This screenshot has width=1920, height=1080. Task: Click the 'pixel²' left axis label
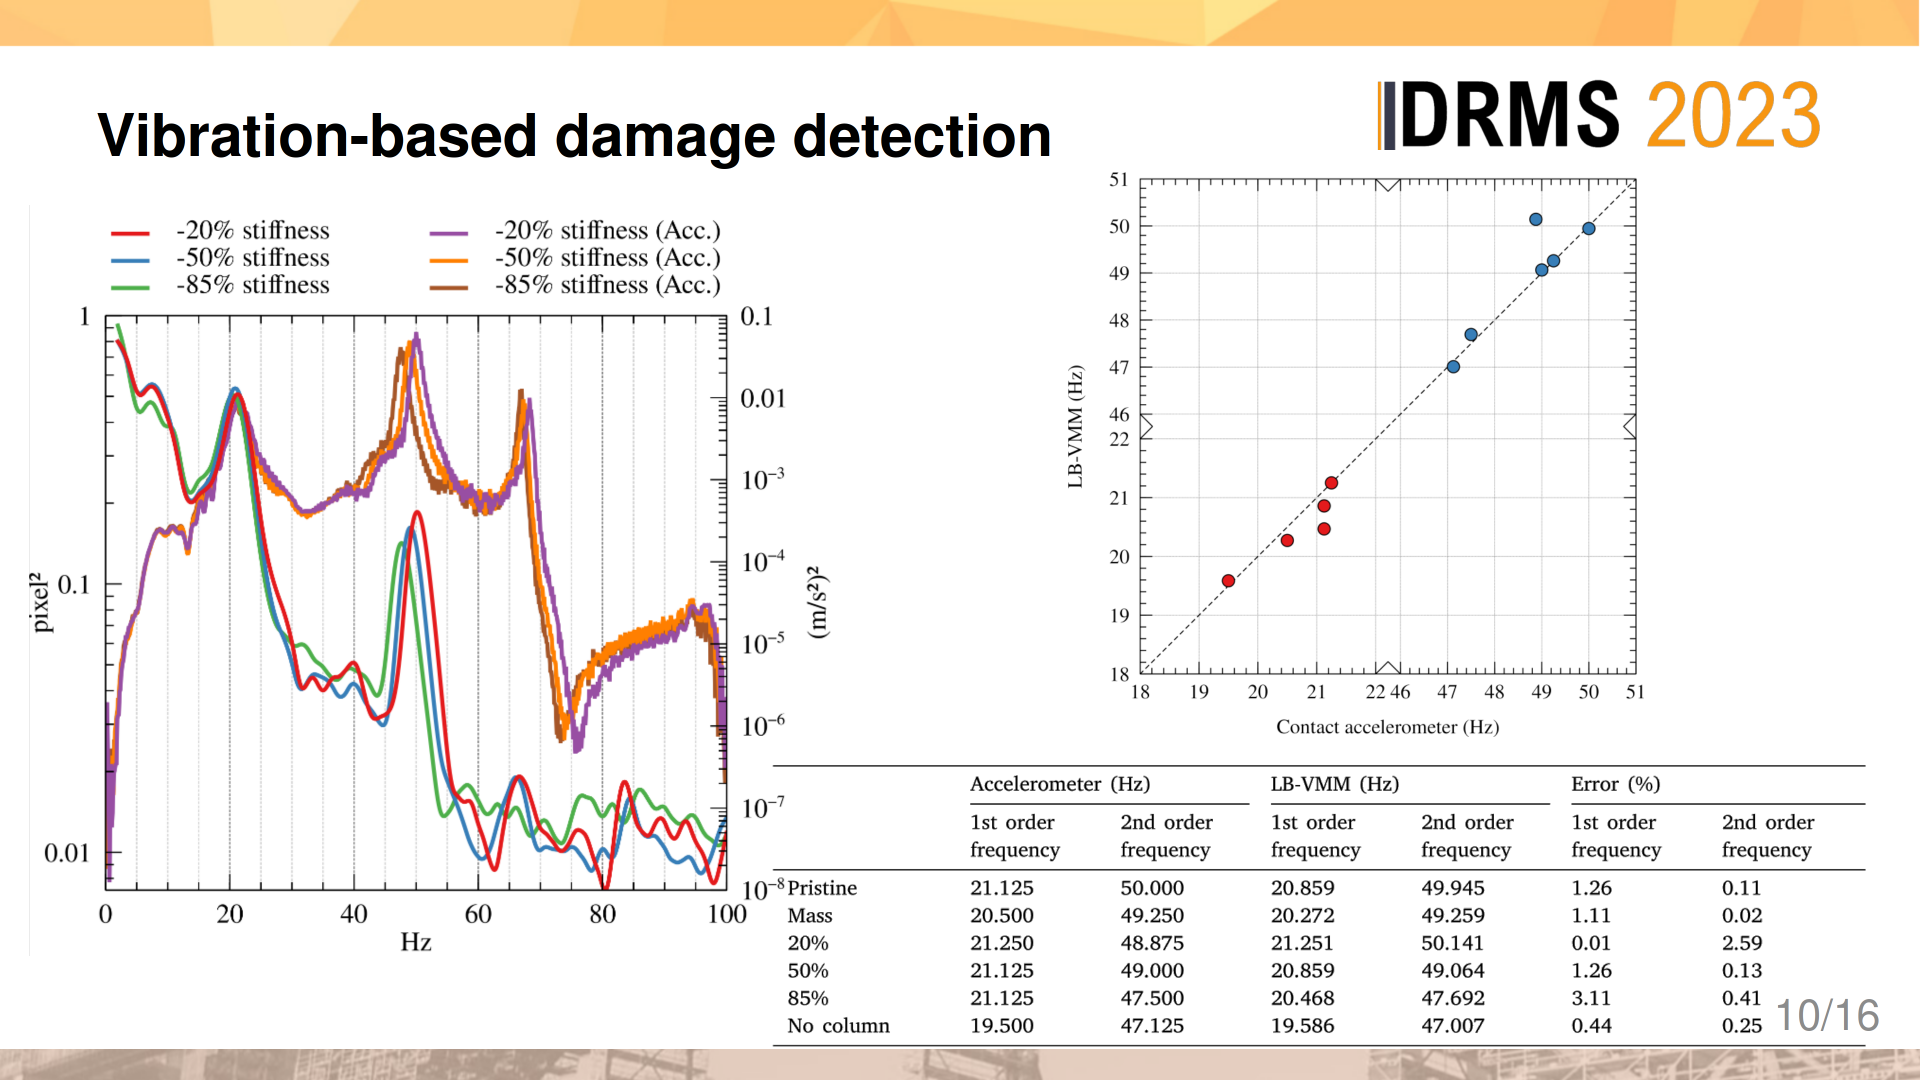pyautogui.click(x=39, y=603)
